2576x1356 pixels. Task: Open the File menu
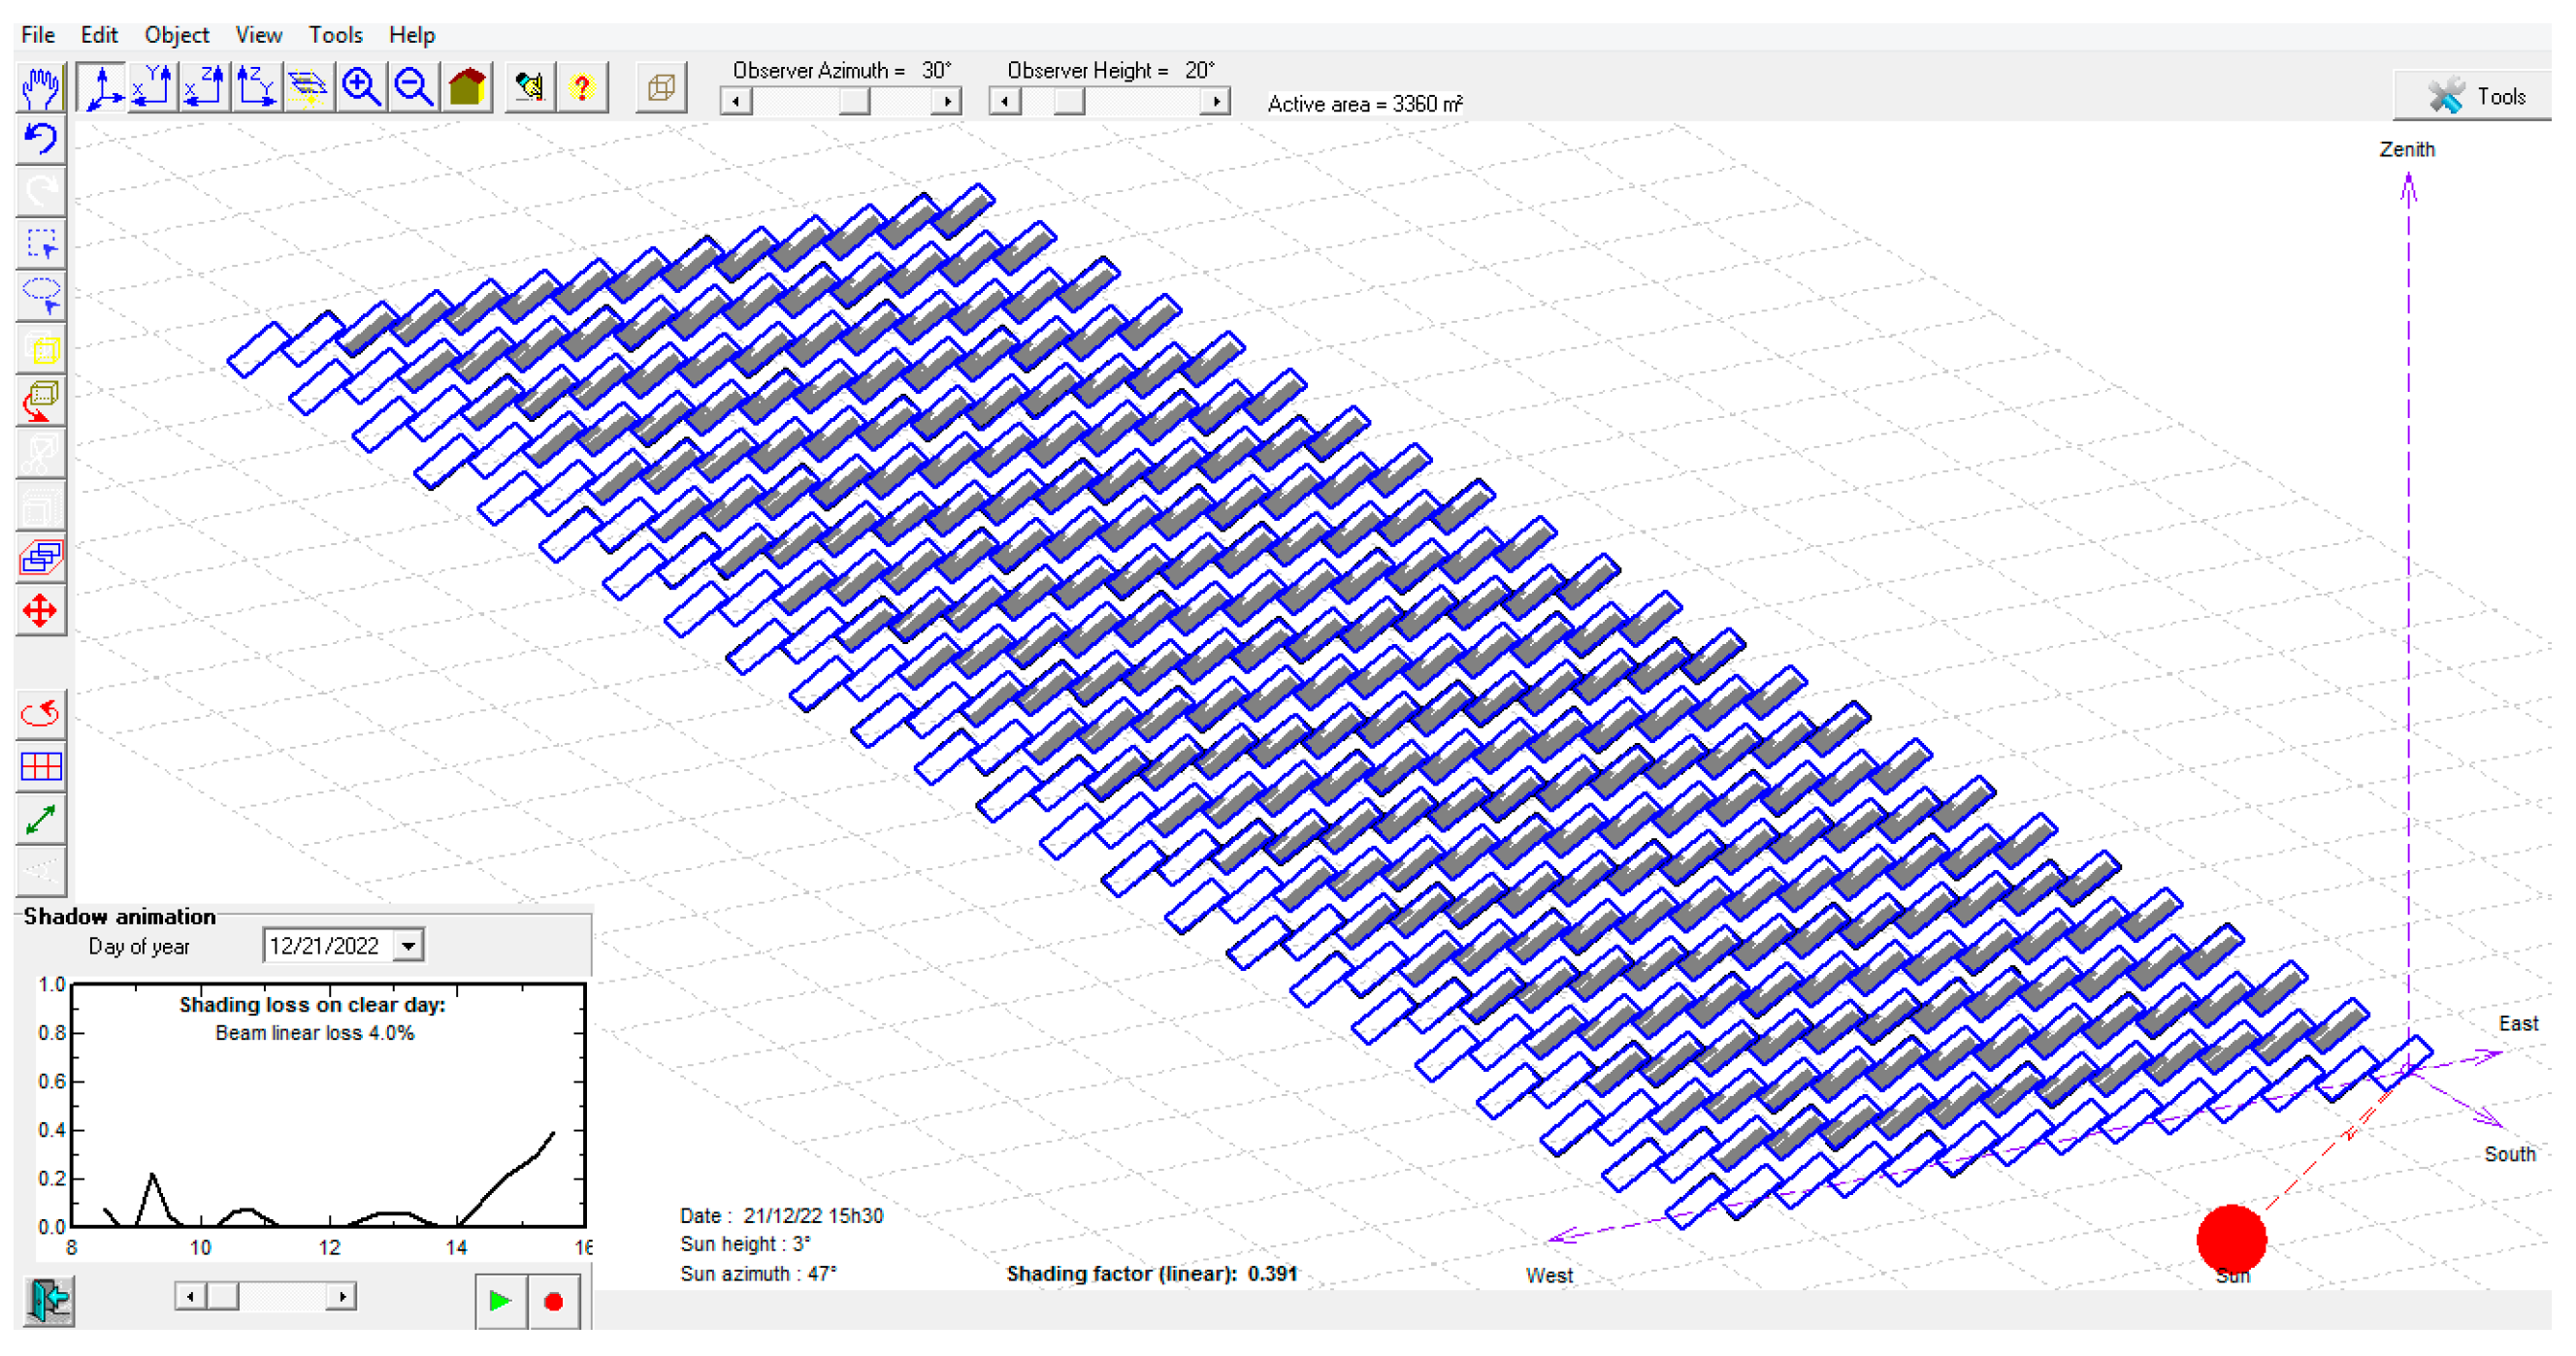tap(38, 35)
